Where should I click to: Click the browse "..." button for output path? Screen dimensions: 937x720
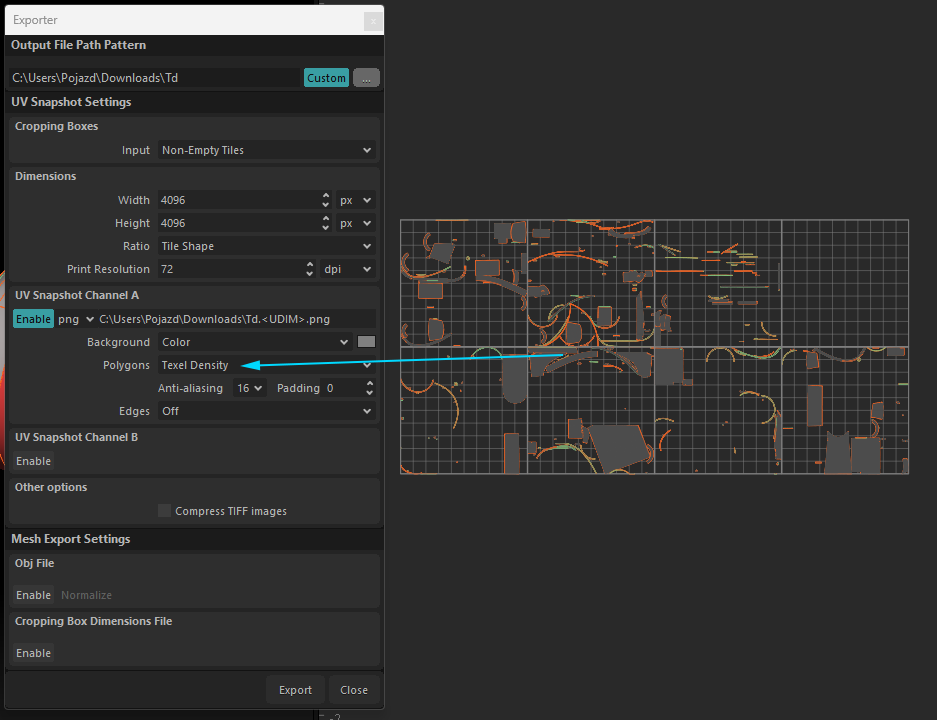[366, 78]
